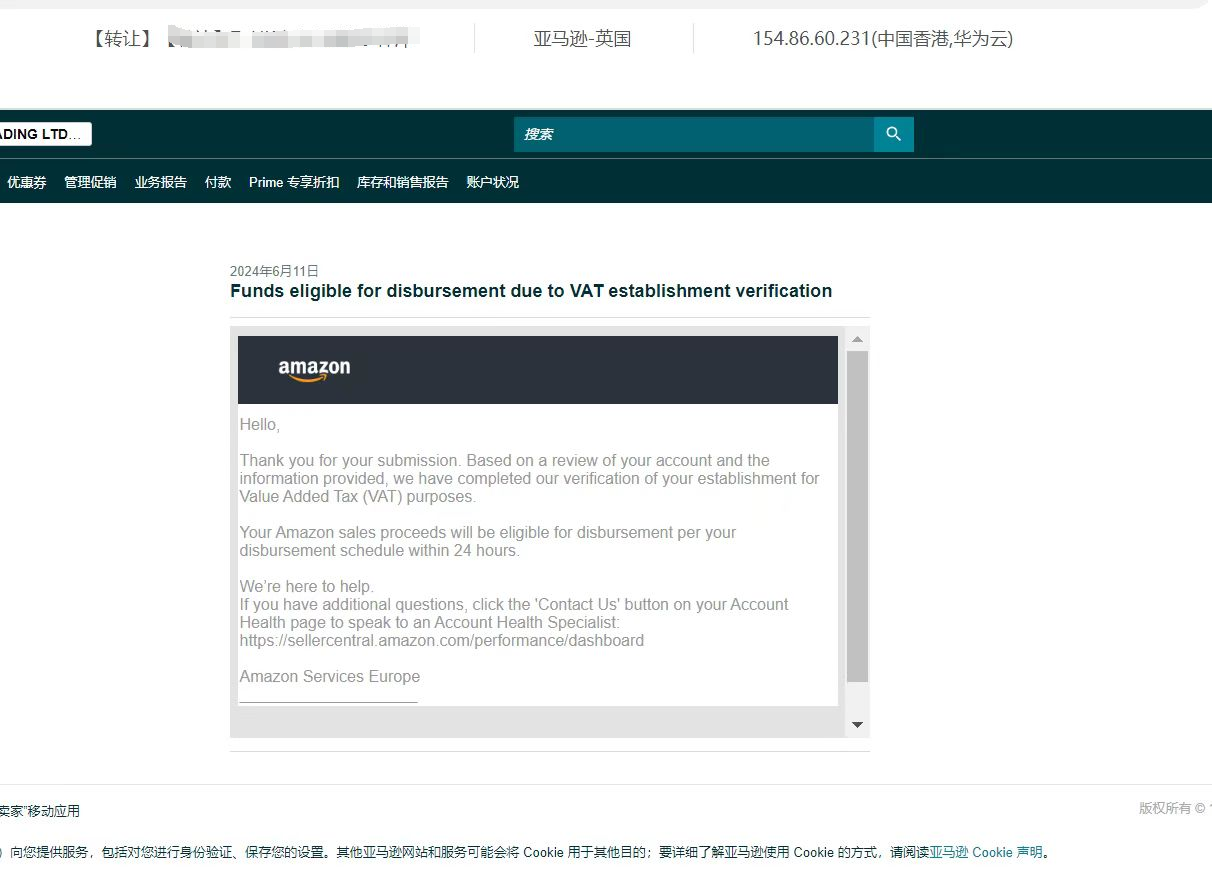Image resolution: width=1212 pixels, height=886 pixels.
Task: Click the "卖家"移动应用 footer link
Action: [40, 811]
